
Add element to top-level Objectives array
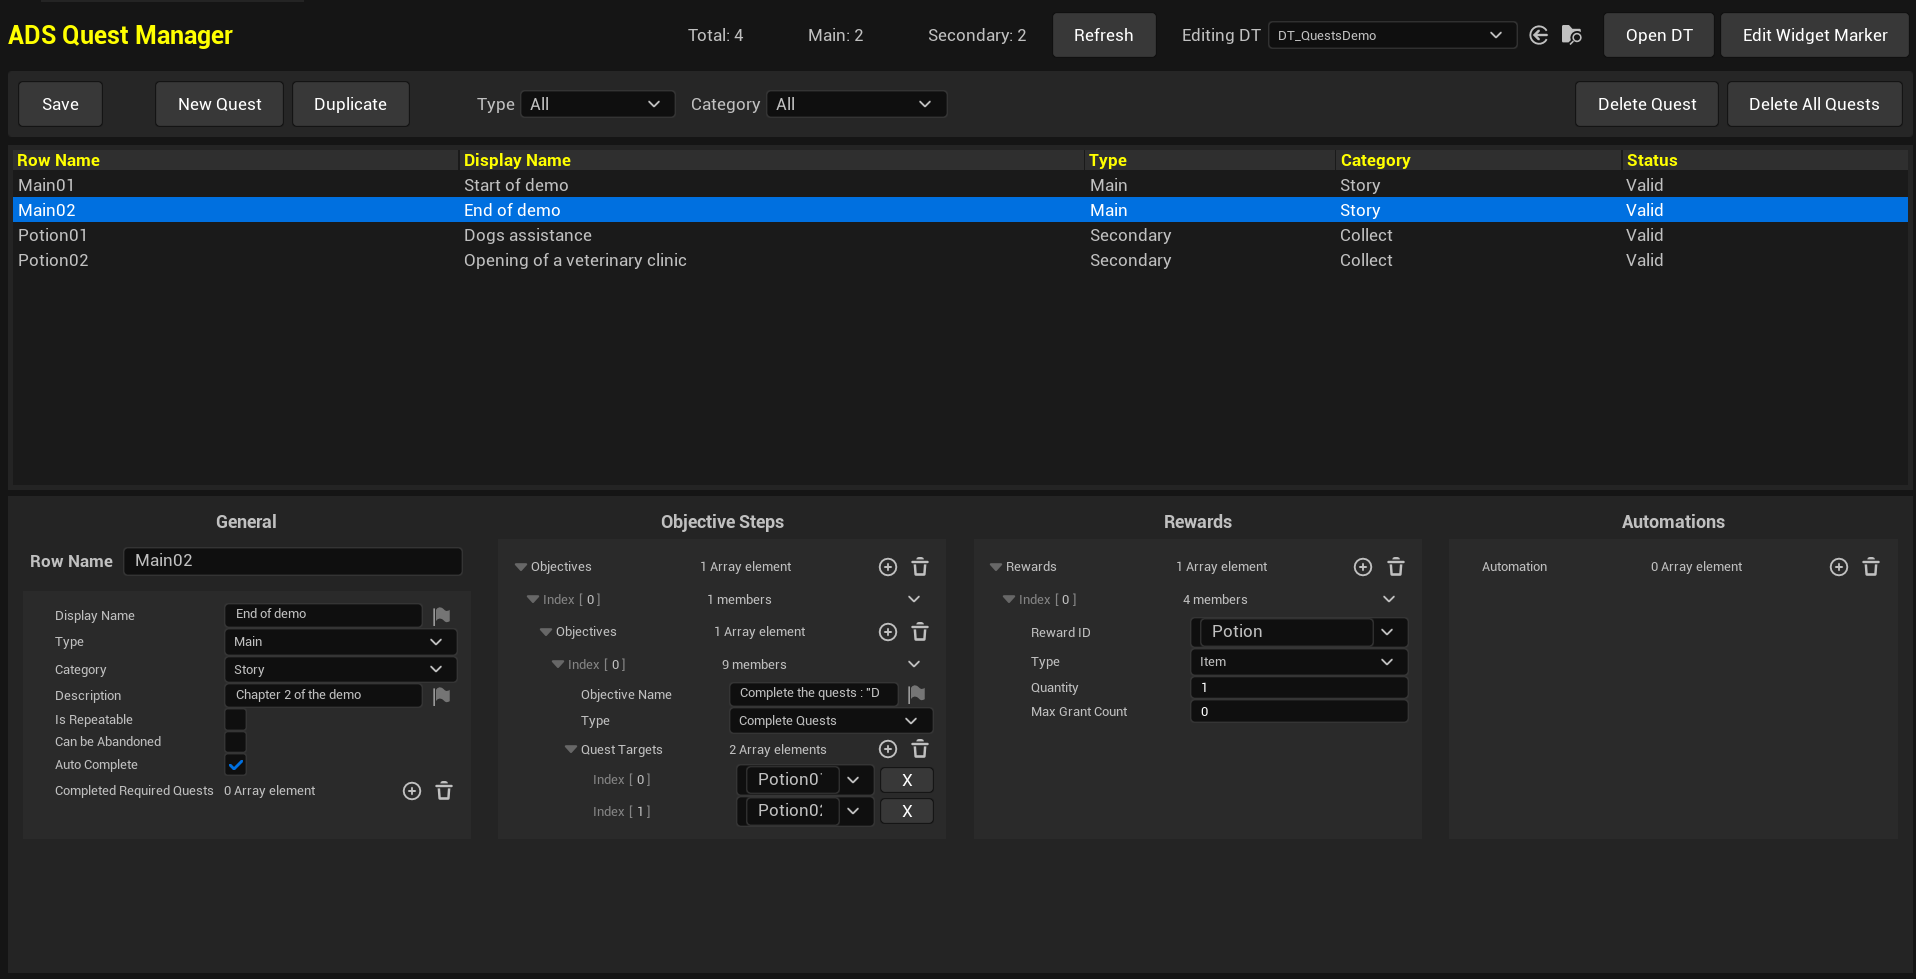point(888,567)
